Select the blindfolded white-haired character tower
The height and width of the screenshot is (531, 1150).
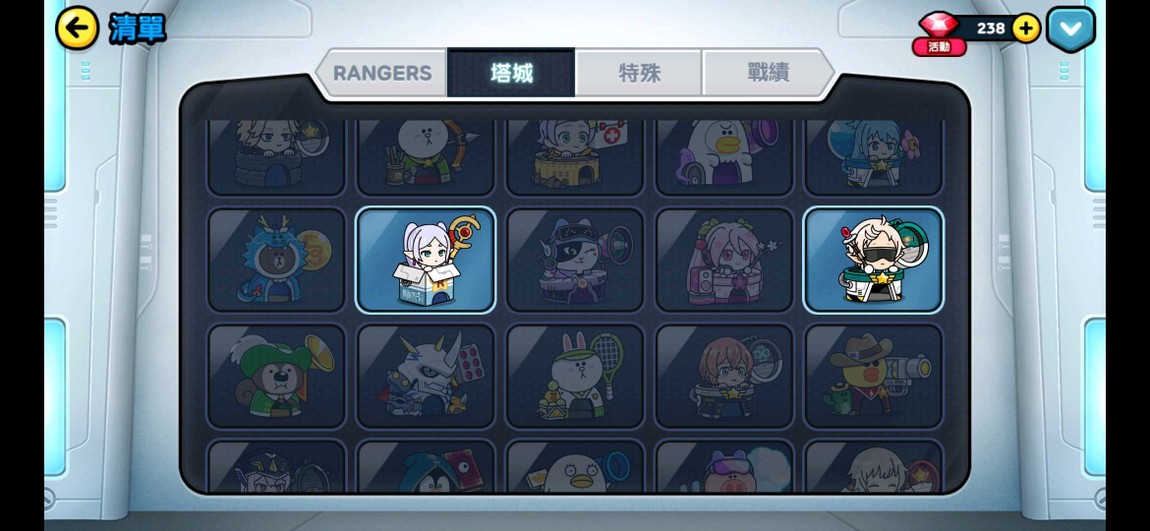tap(874, 260)
